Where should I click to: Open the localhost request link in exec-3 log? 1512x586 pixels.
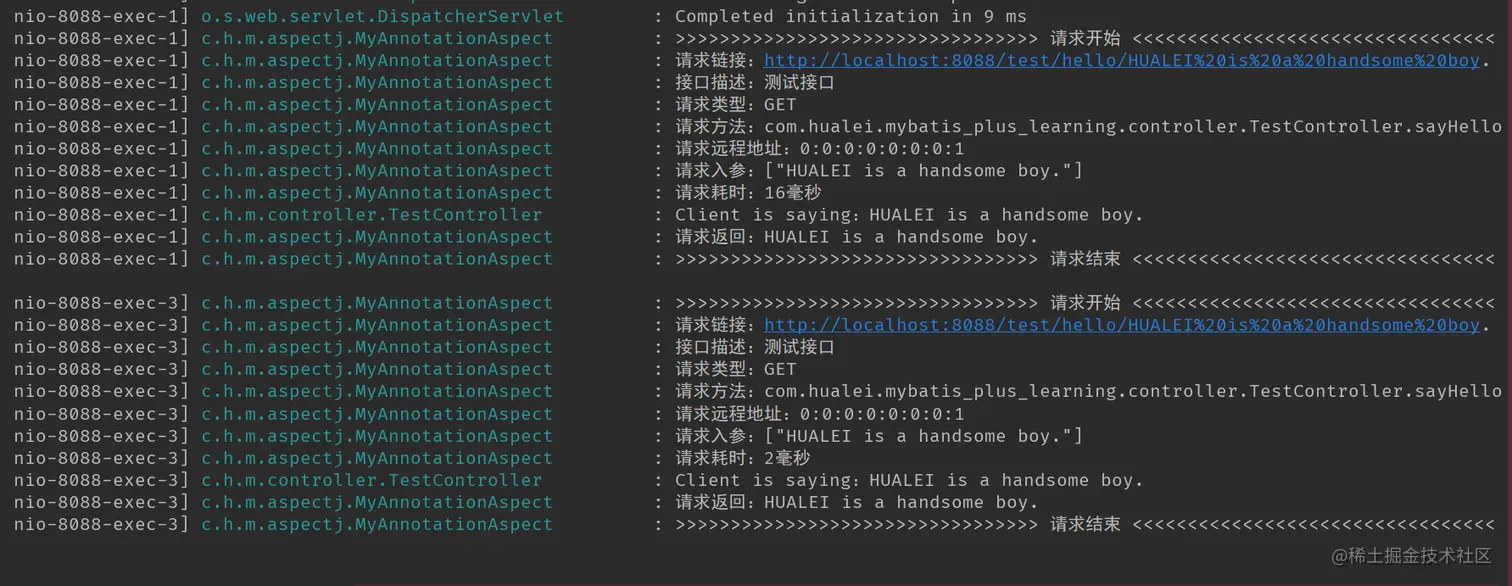click(1120, 325)
